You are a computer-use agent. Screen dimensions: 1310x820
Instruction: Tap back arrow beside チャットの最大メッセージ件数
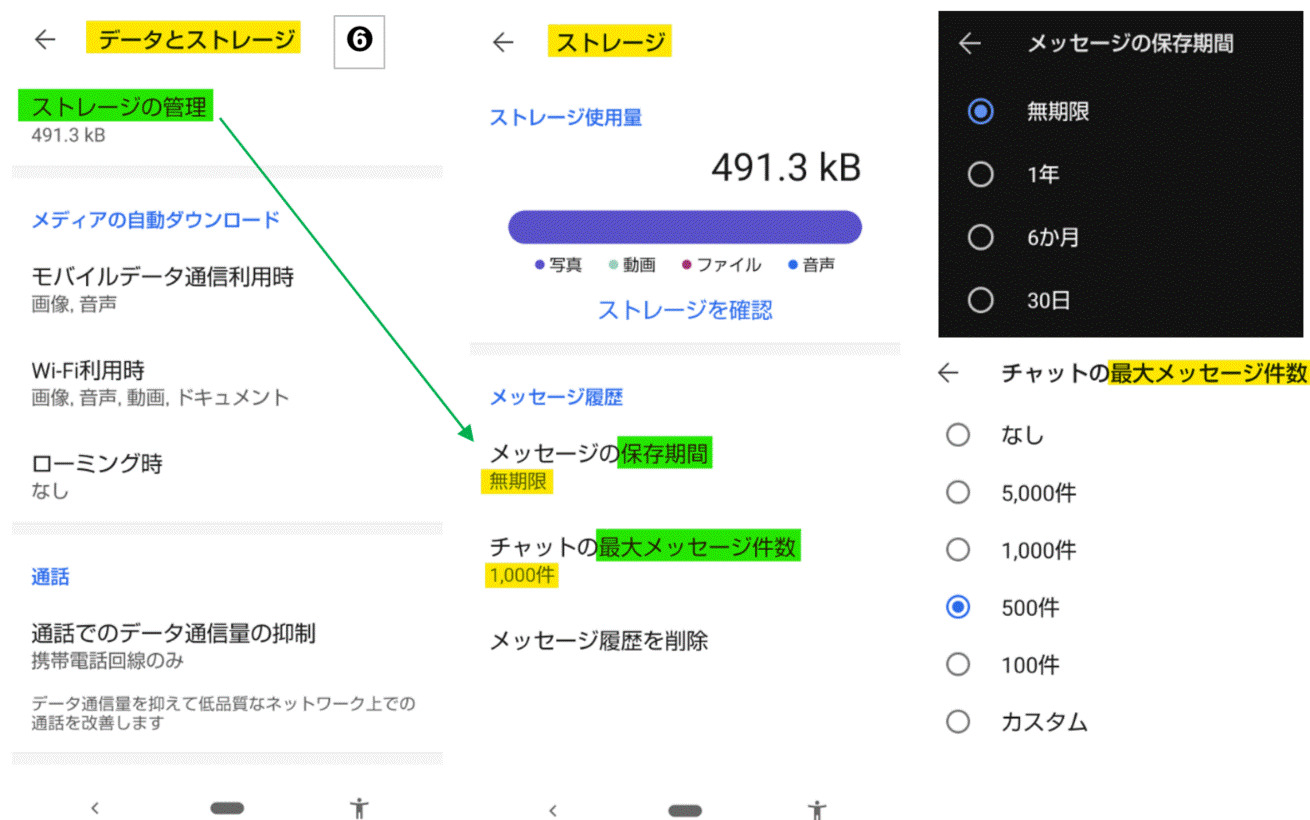pyautogui.click(x=948, y=373)
